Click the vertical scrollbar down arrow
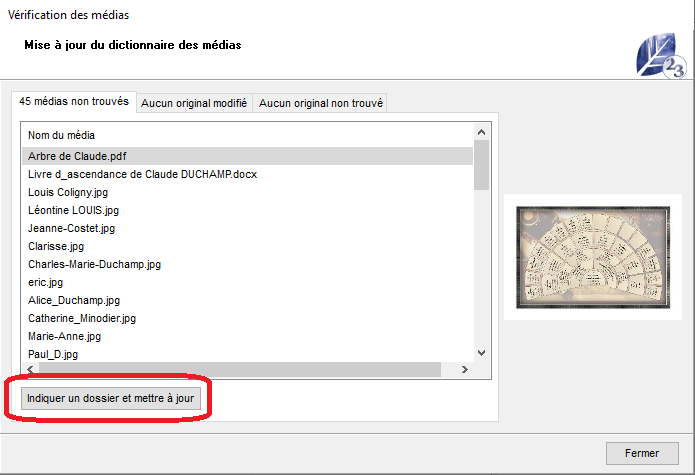 pos(481,352)
